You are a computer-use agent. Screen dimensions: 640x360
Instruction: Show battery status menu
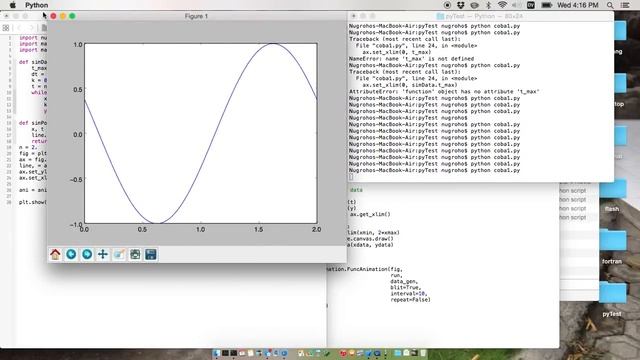tap(546, 5)
